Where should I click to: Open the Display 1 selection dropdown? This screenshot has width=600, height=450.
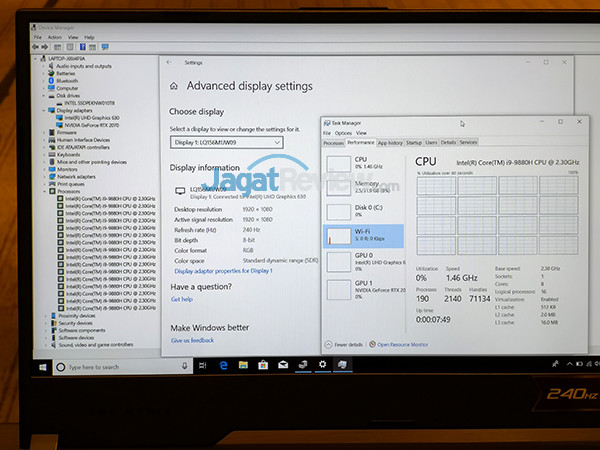point(226,143)
